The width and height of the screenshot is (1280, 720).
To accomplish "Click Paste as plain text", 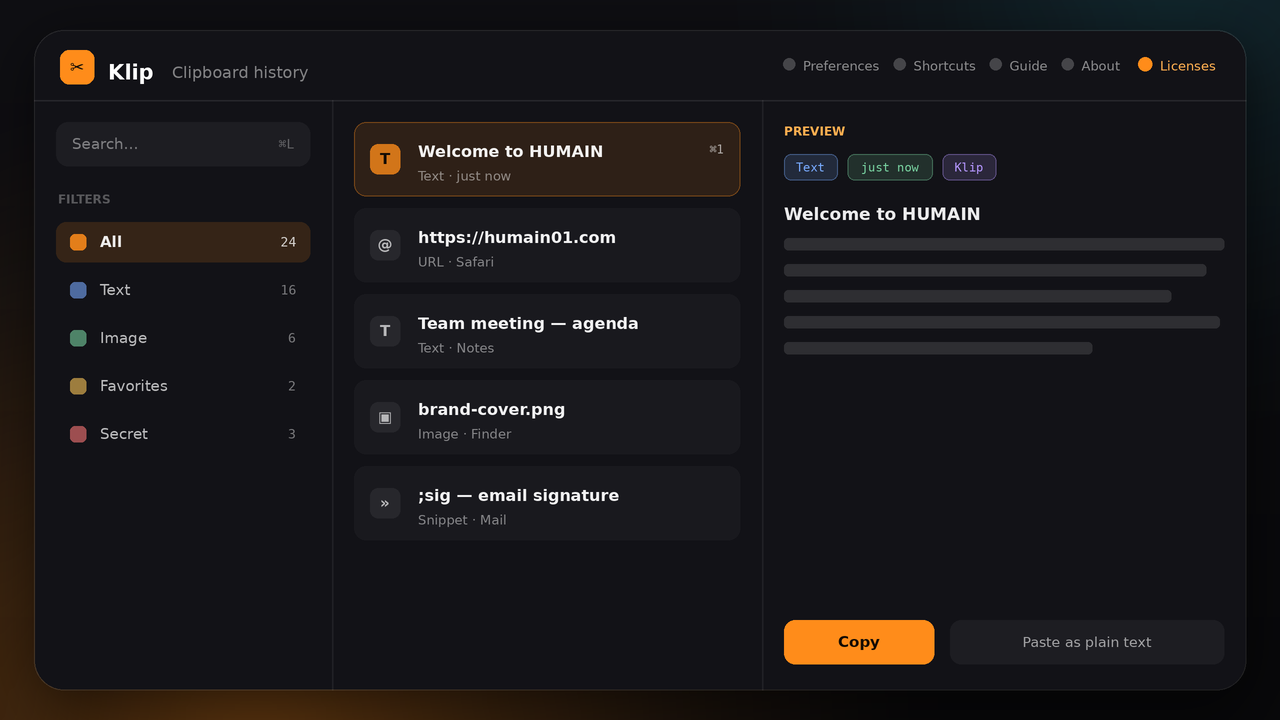I will pyautogui.click(x=1087, y=642).
